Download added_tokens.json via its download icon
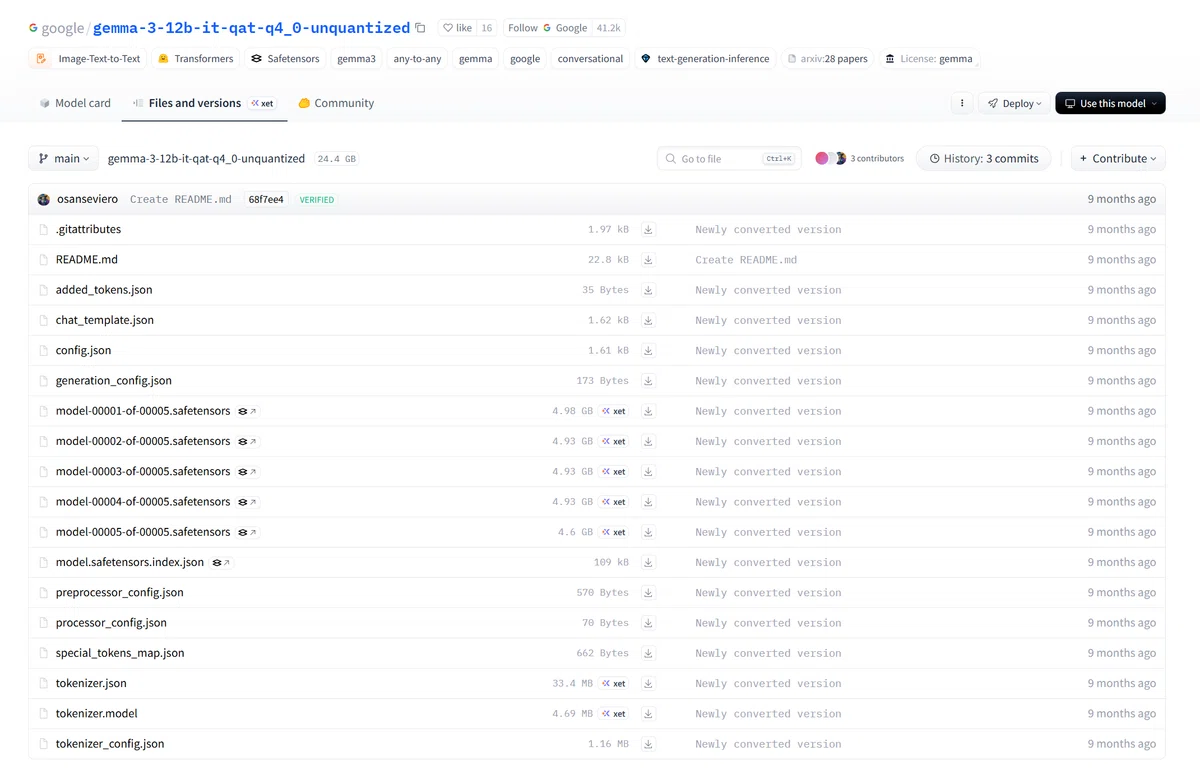Image resolution: width=1200 pixels, height=780 pixels. [648, 290]
